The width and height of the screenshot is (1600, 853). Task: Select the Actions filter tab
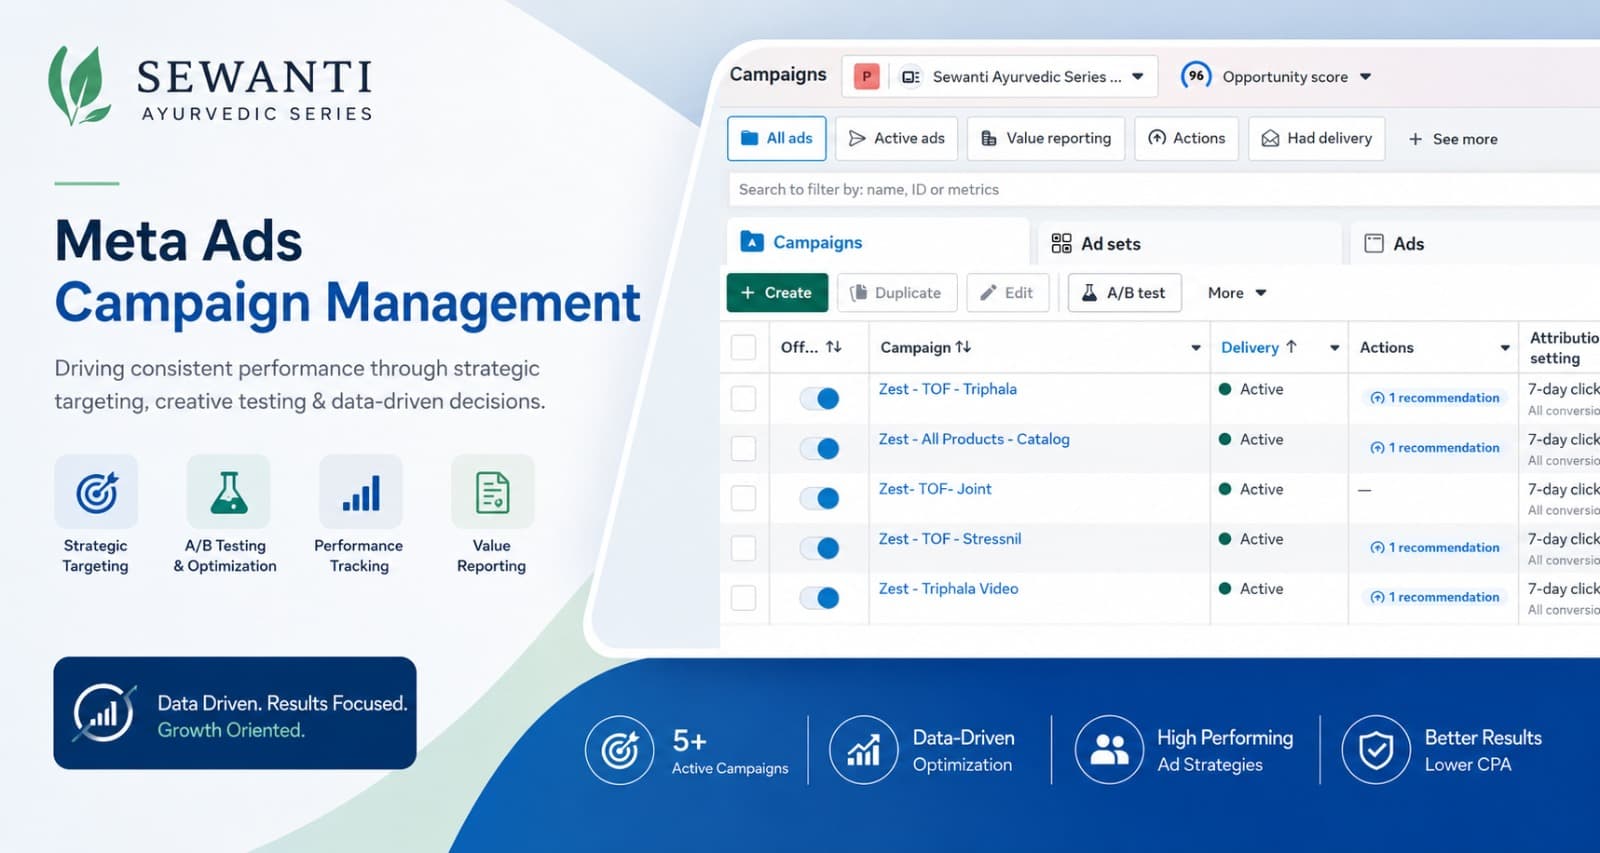(1187, 138)
